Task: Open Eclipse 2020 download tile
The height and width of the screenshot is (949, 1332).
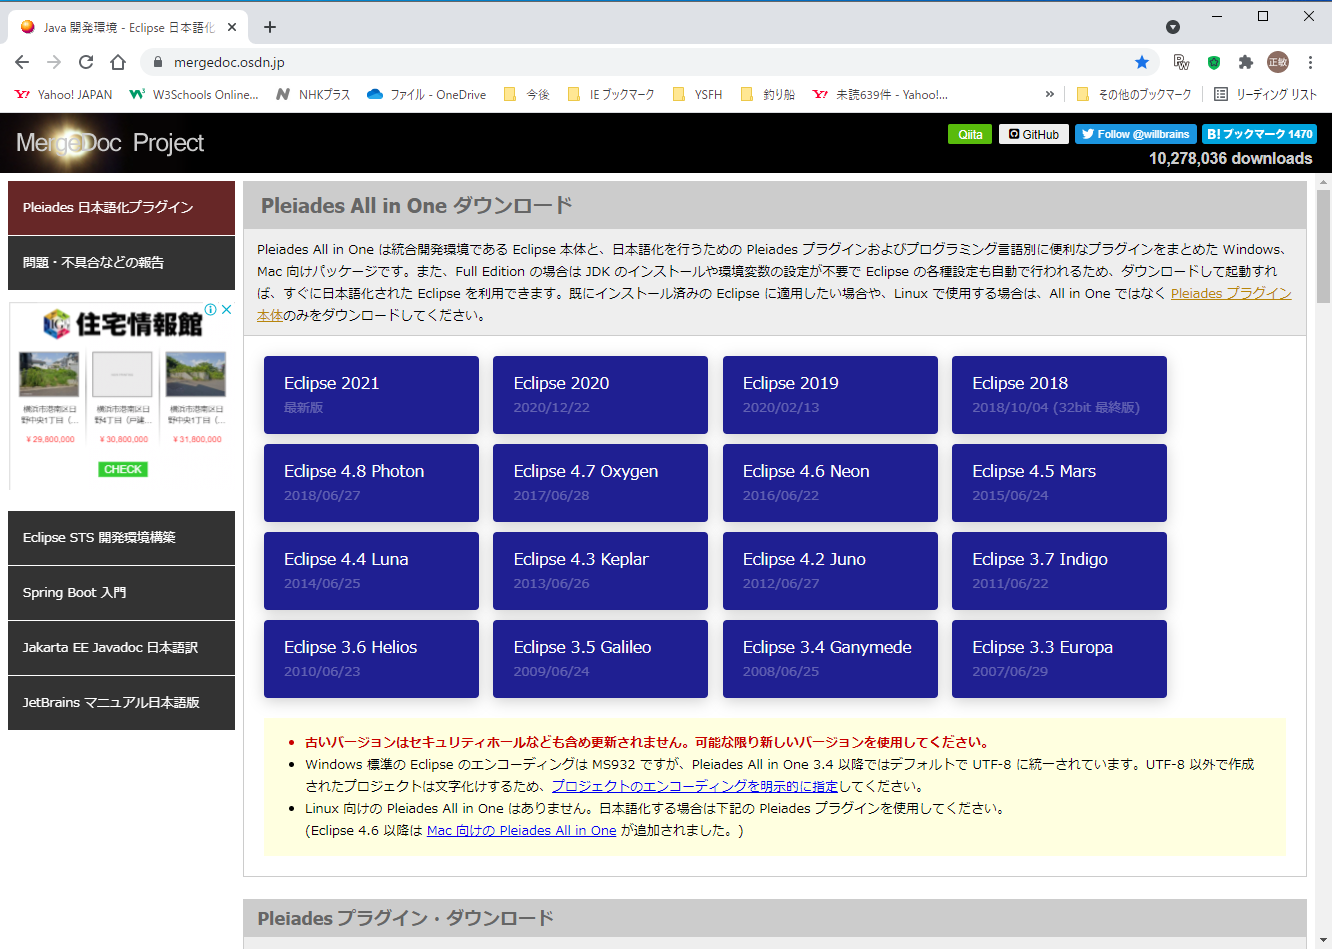Action: 600,395
